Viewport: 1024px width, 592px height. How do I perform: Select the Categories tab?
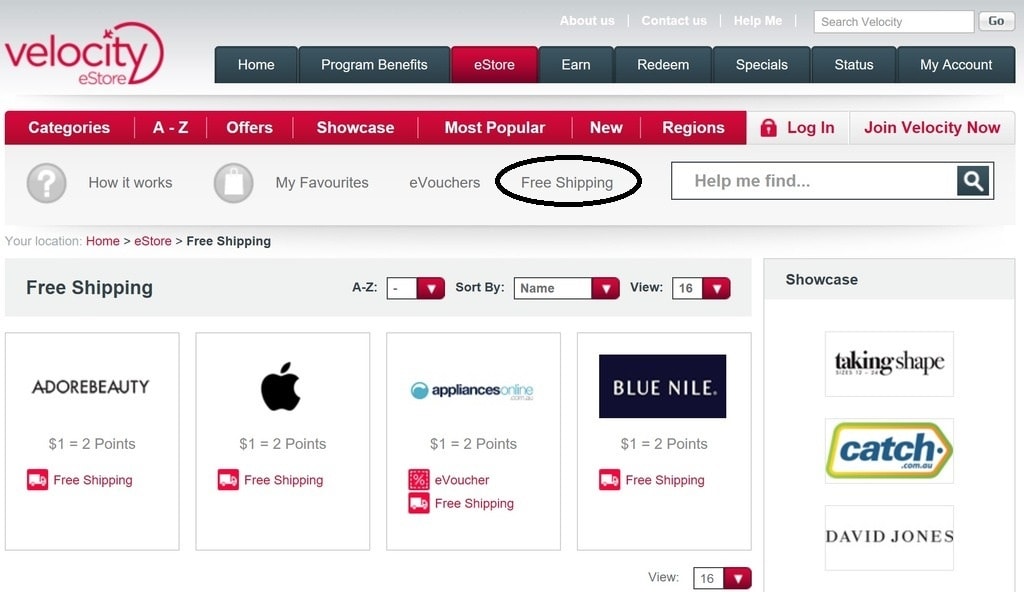pos(69,127)
